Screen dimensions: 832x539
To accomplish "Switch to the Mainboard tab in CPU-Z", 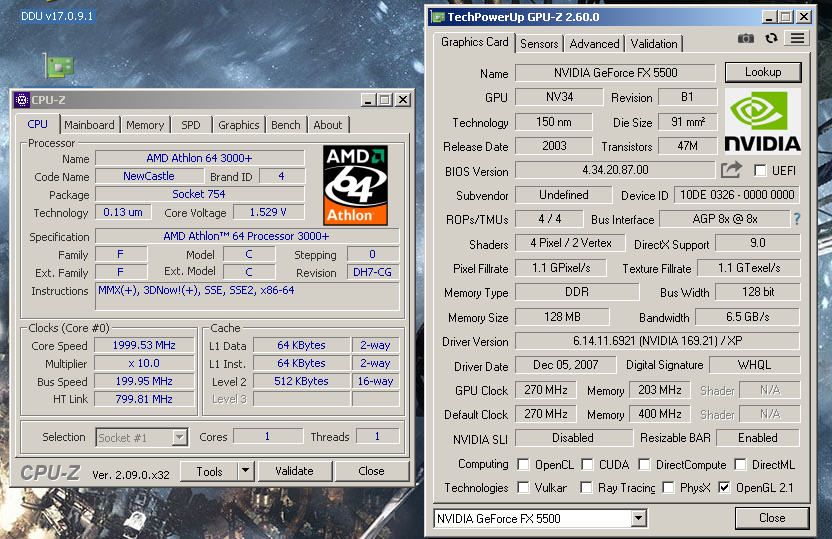I will click(89, 125).
